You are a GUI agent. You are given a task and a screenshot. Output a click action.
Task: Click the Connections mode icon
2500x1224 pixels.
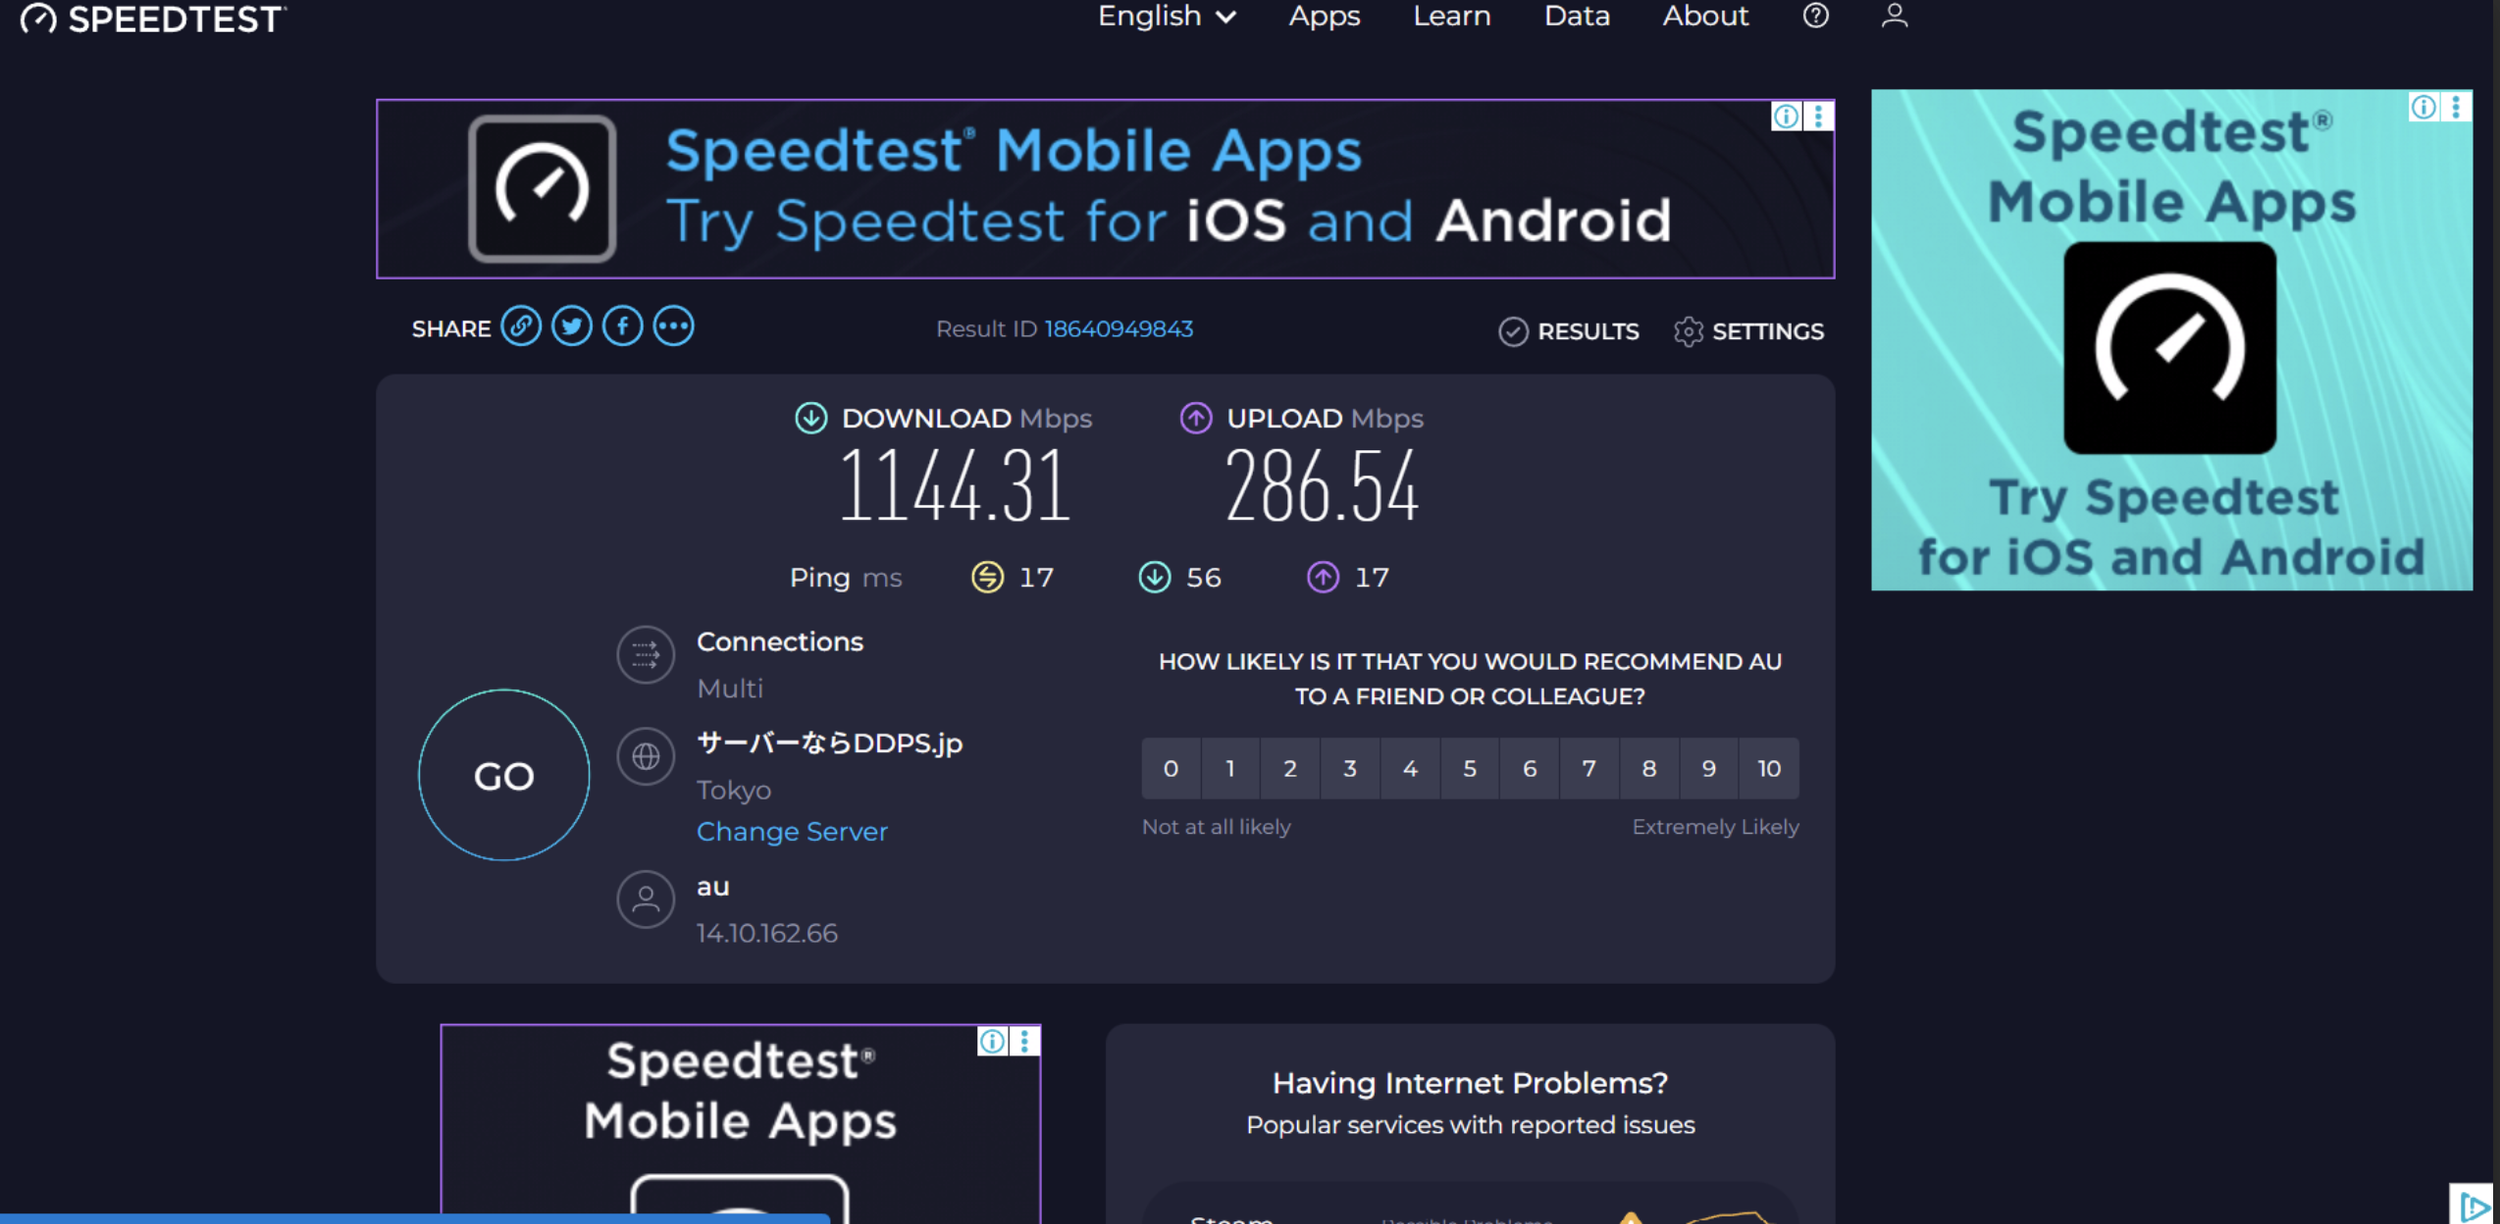click(646, 655)
